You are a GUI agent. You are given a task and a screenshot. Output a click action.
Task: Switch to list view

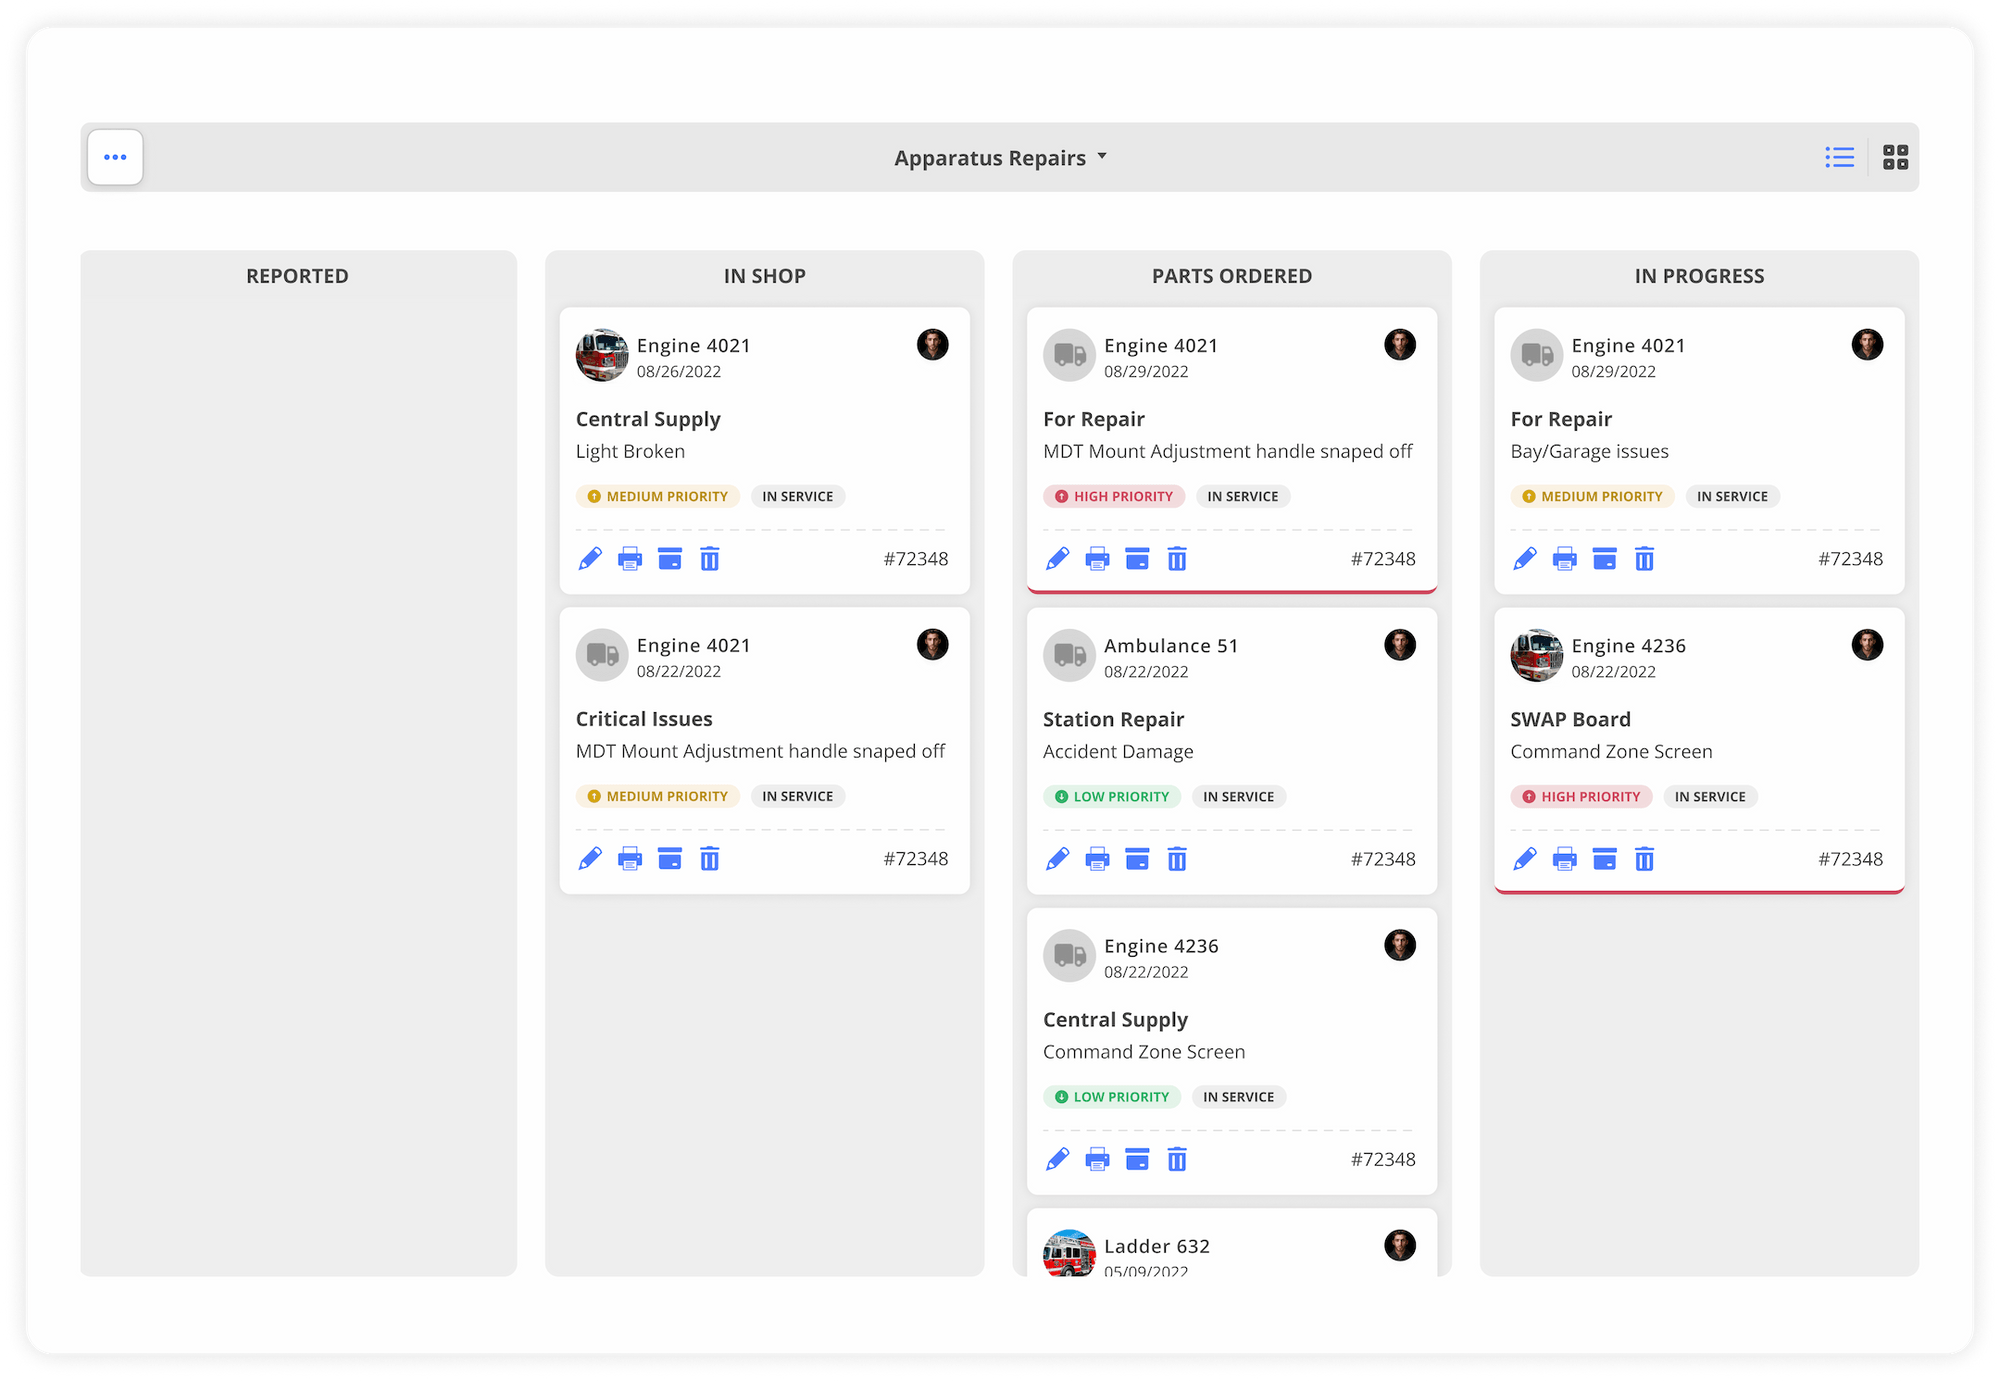(x=1839, y=157)
